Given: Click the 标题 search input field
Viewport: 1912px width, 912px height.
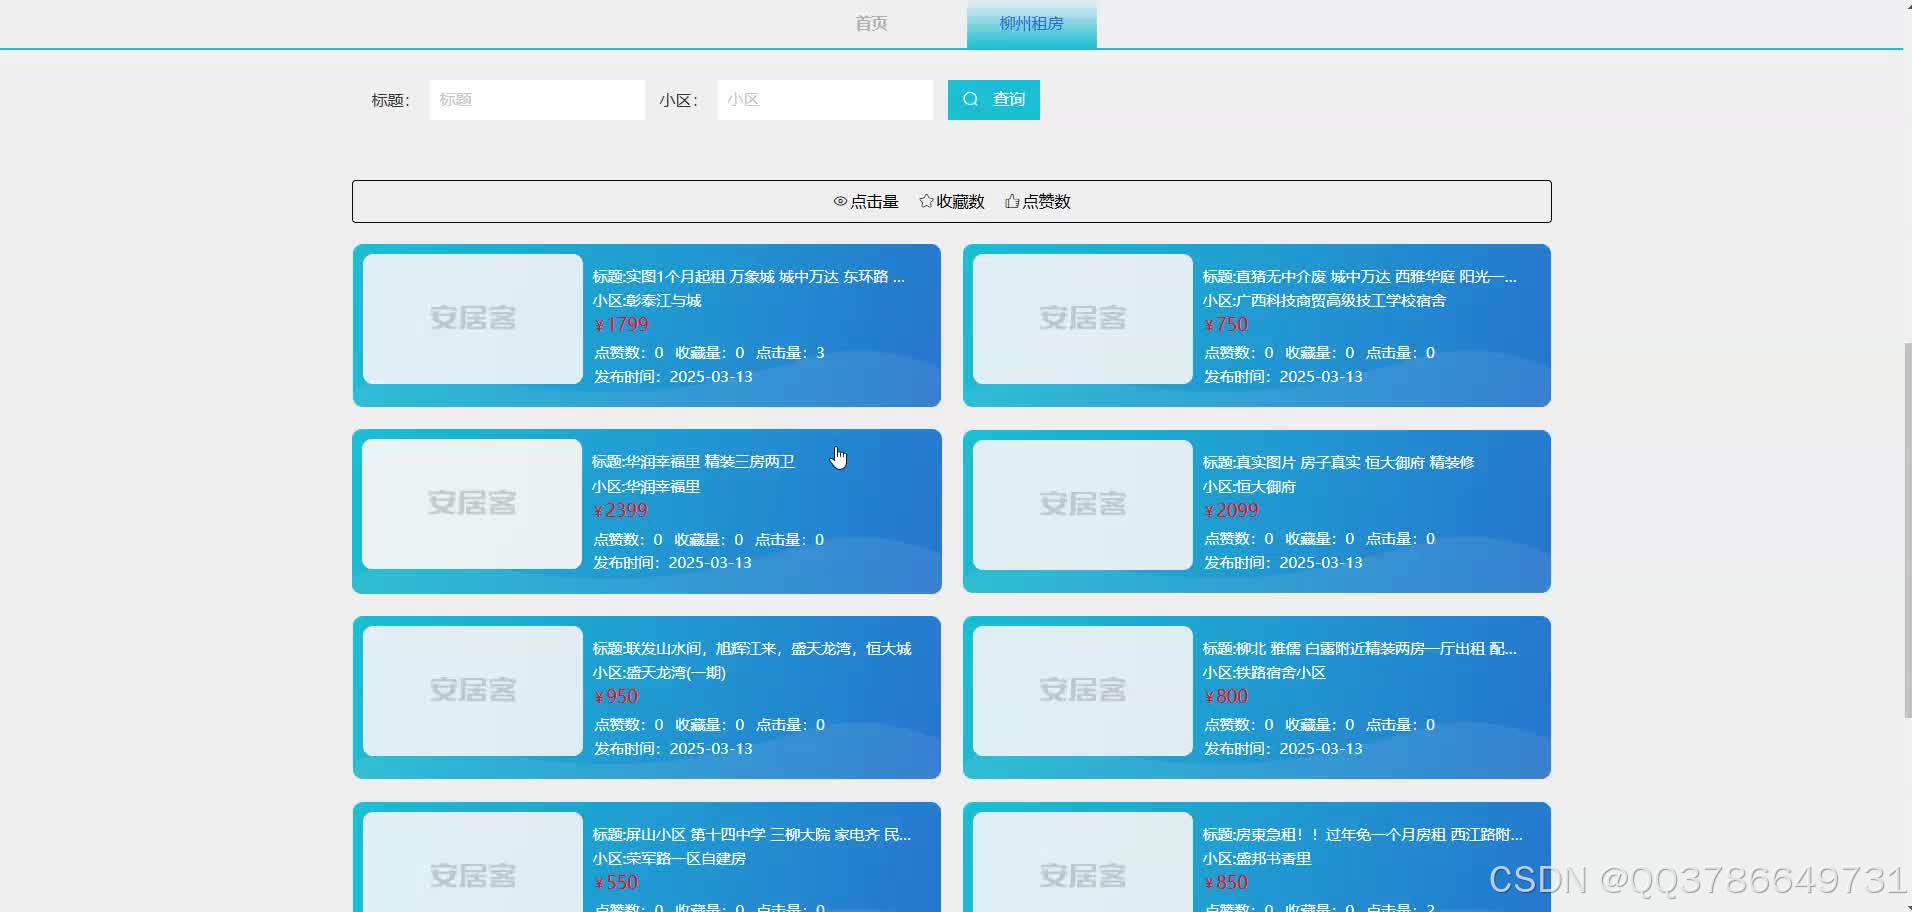Looking at the screenshot, I should [537, 99].
